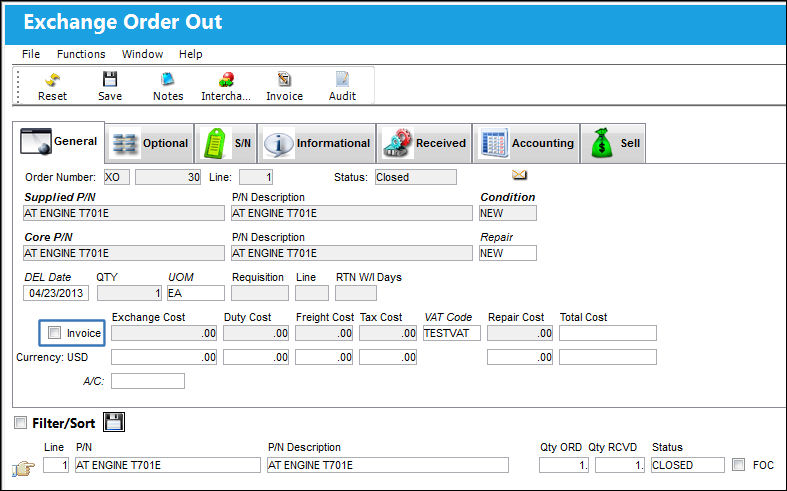Click the Total Cost field in the Invoice row
787x491 pixels.
[x=608, y=333]
